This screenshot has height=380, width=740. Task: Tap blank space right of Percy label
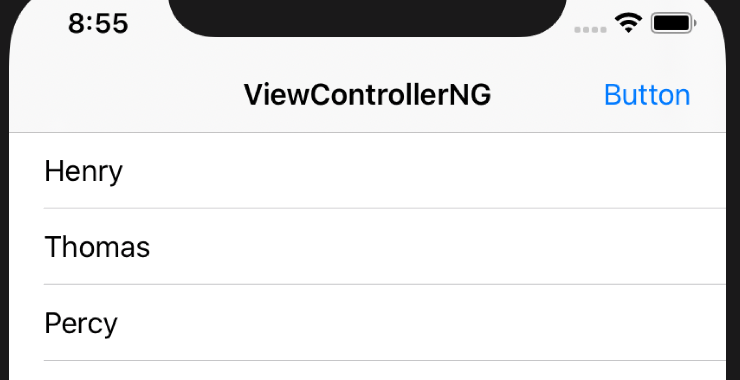coord(421,323)
